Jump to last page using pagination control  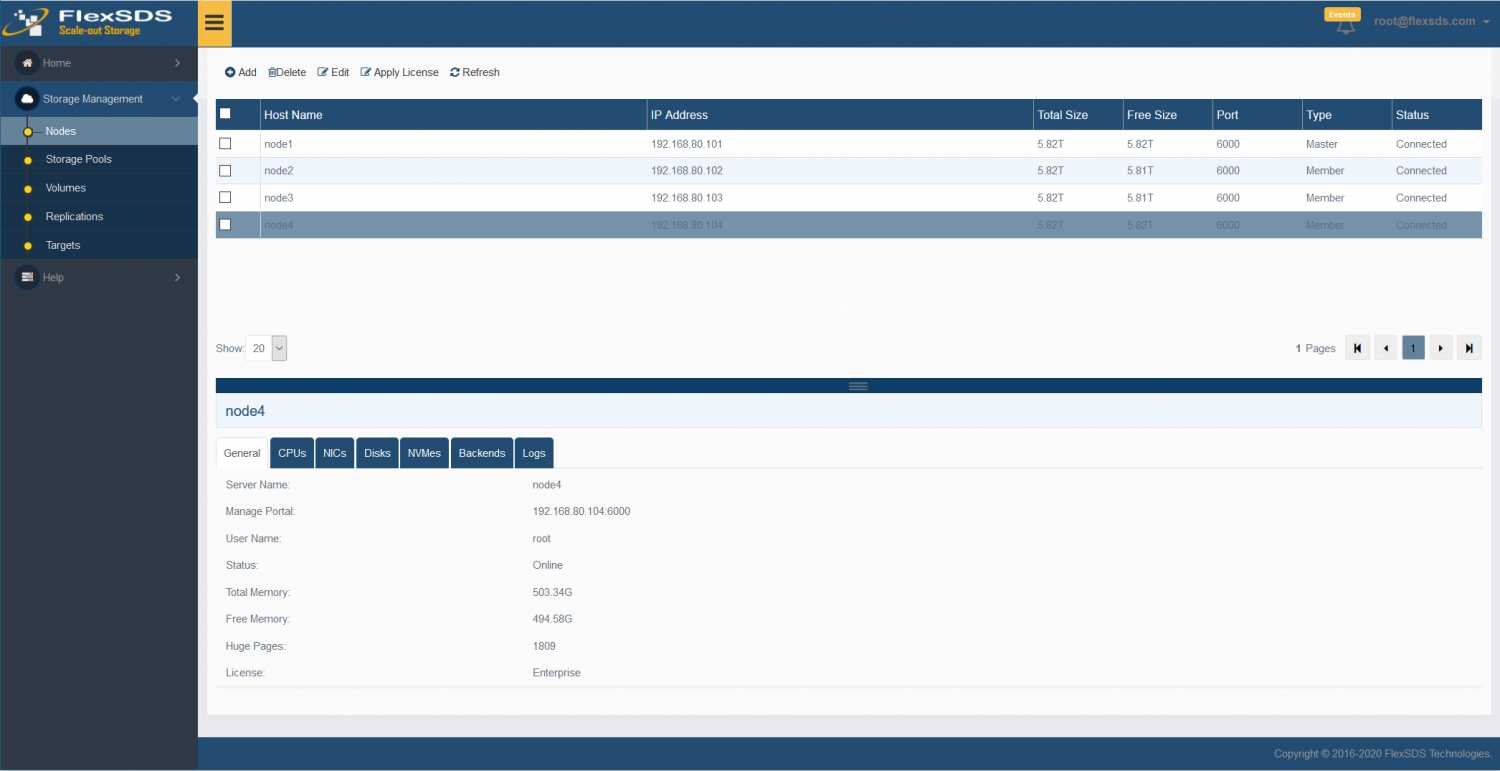point(1469,347)
